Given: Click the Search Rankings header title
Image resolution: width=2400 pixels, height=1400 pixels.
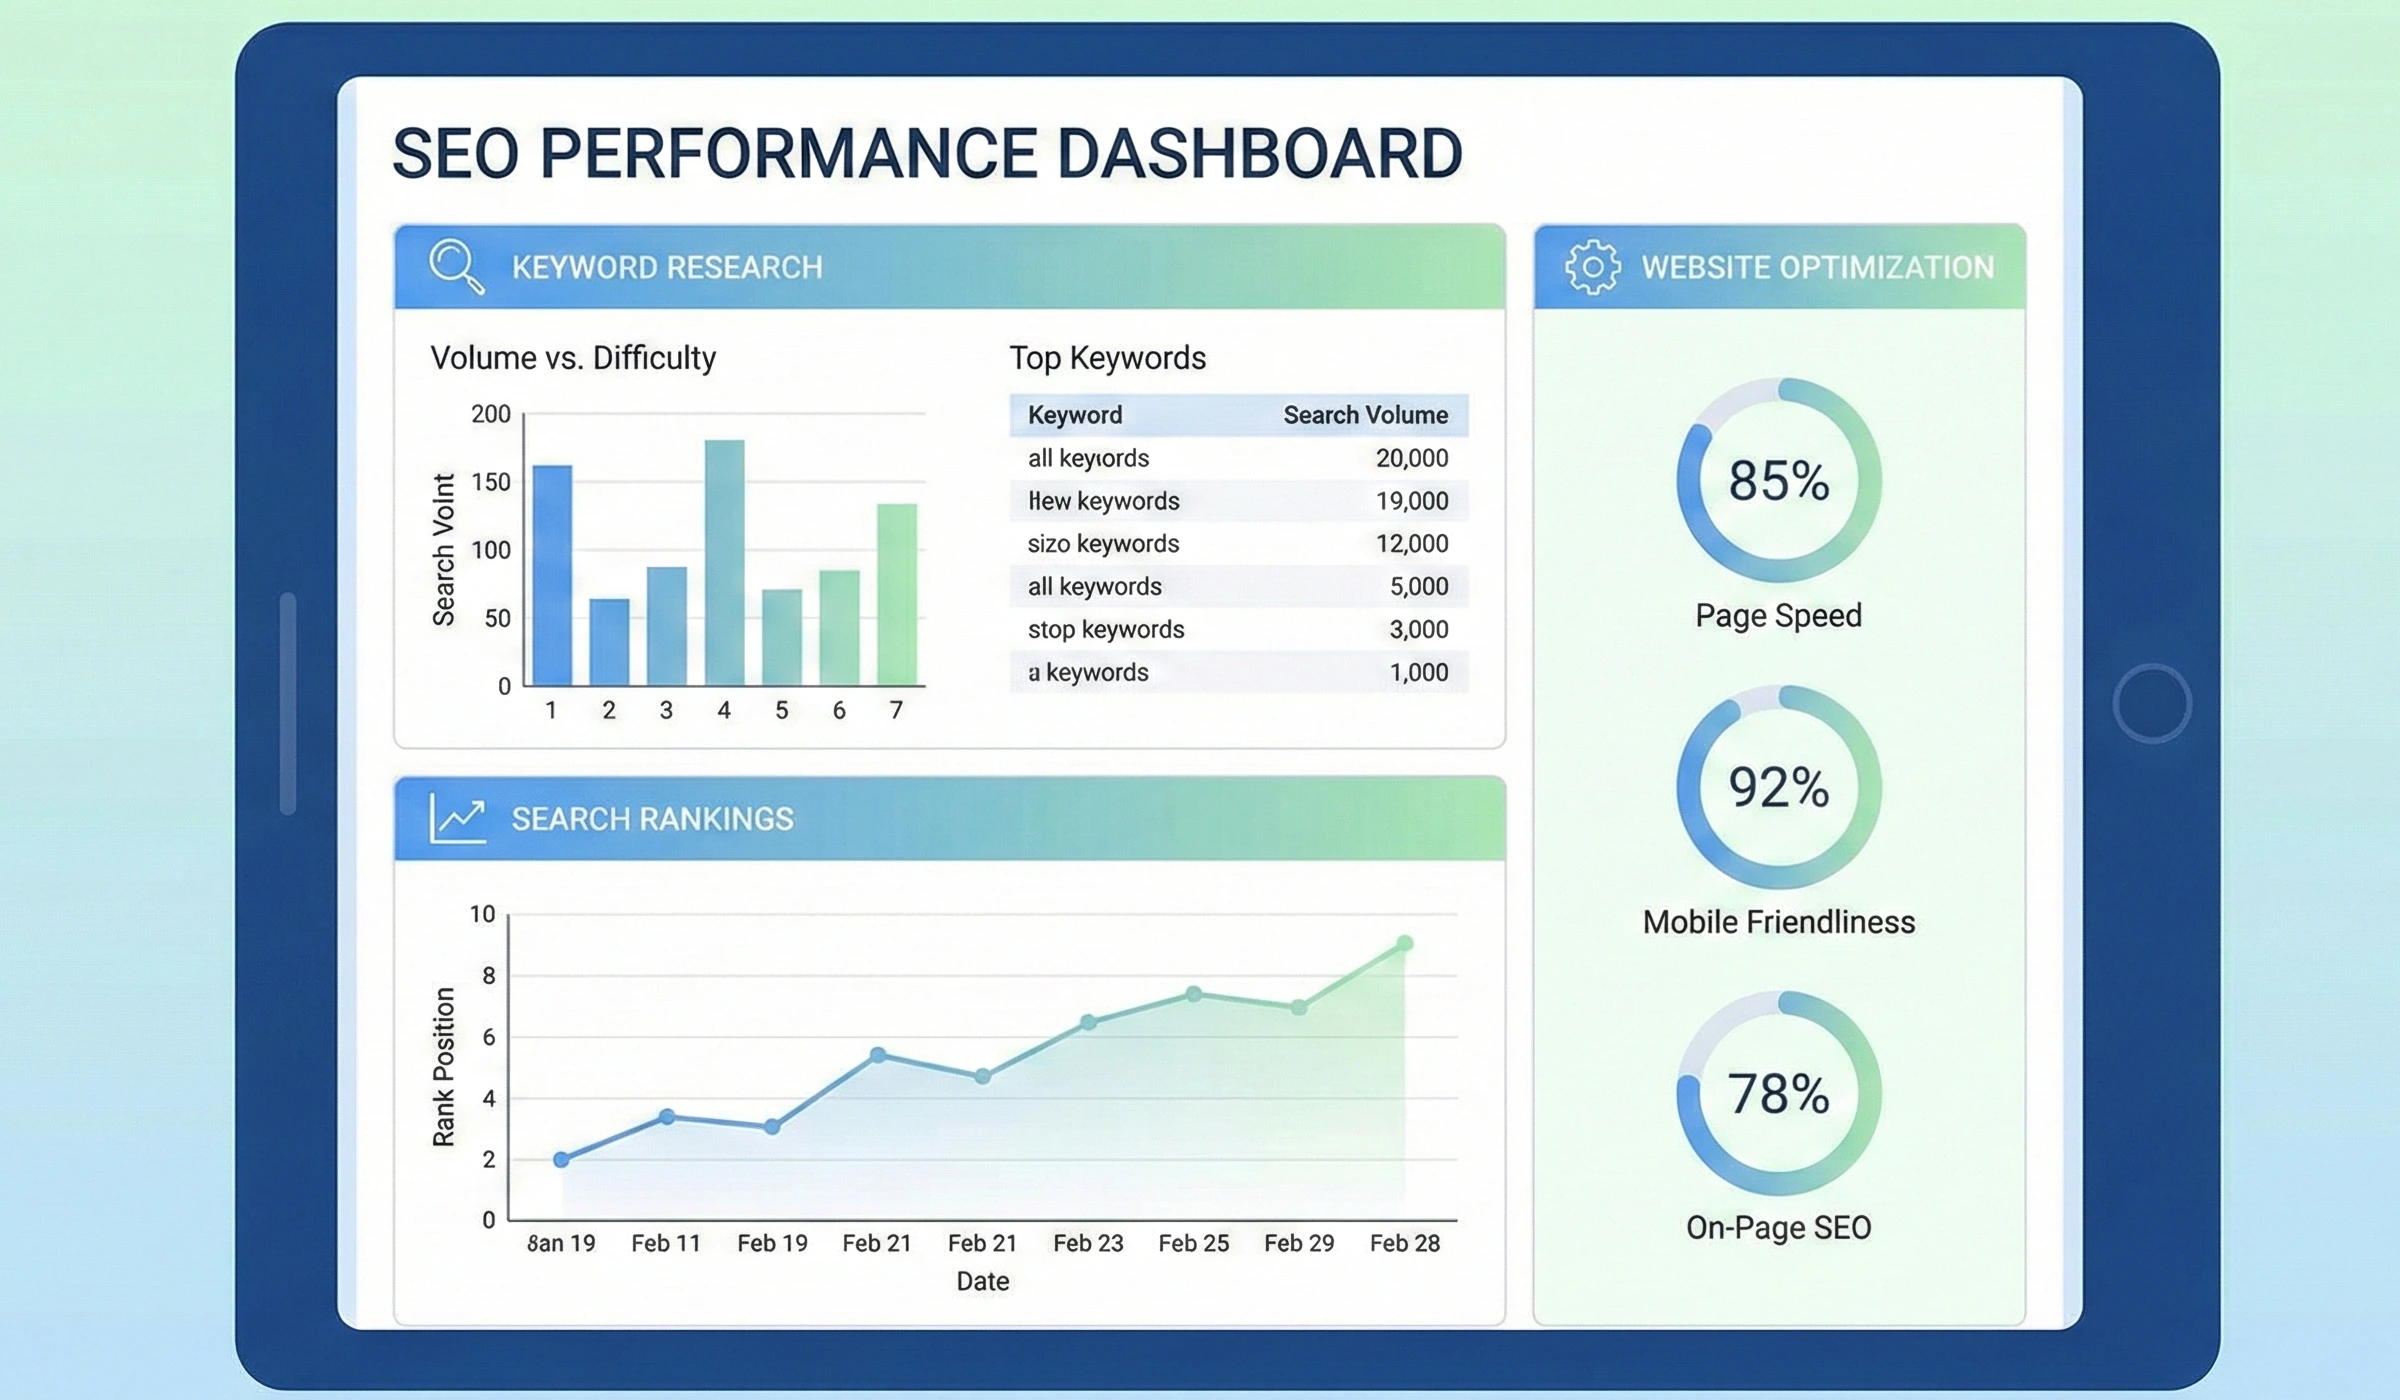Looking at the screenshot, I should pyautogui.click(x=652, y=819).
